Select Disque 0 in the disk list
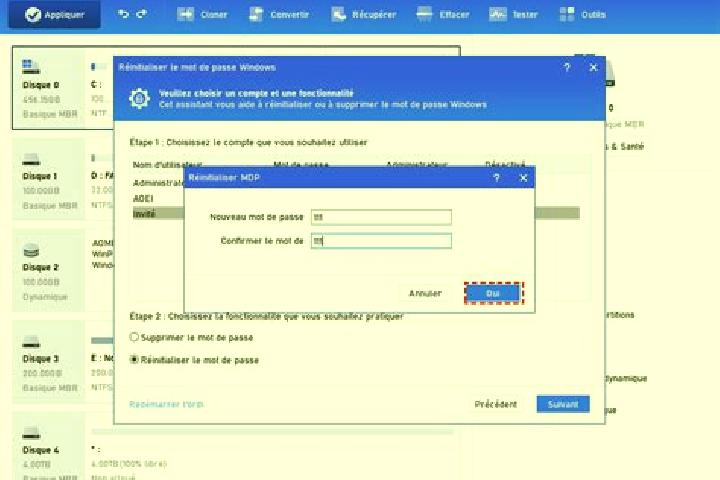The height and width of the screenshot is (480, 720). tap(49, 88)
